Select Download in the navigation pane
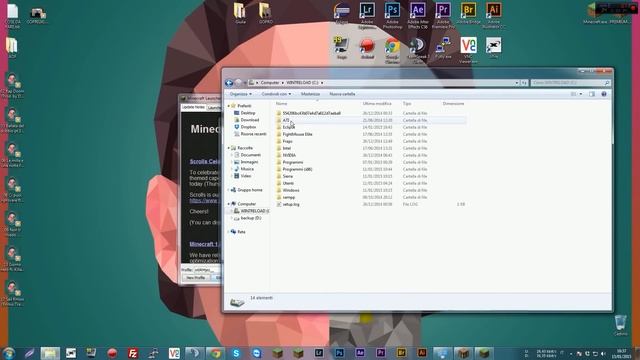Image resolution: width=640 pixels, height=360 pixels. coord(250,120)
